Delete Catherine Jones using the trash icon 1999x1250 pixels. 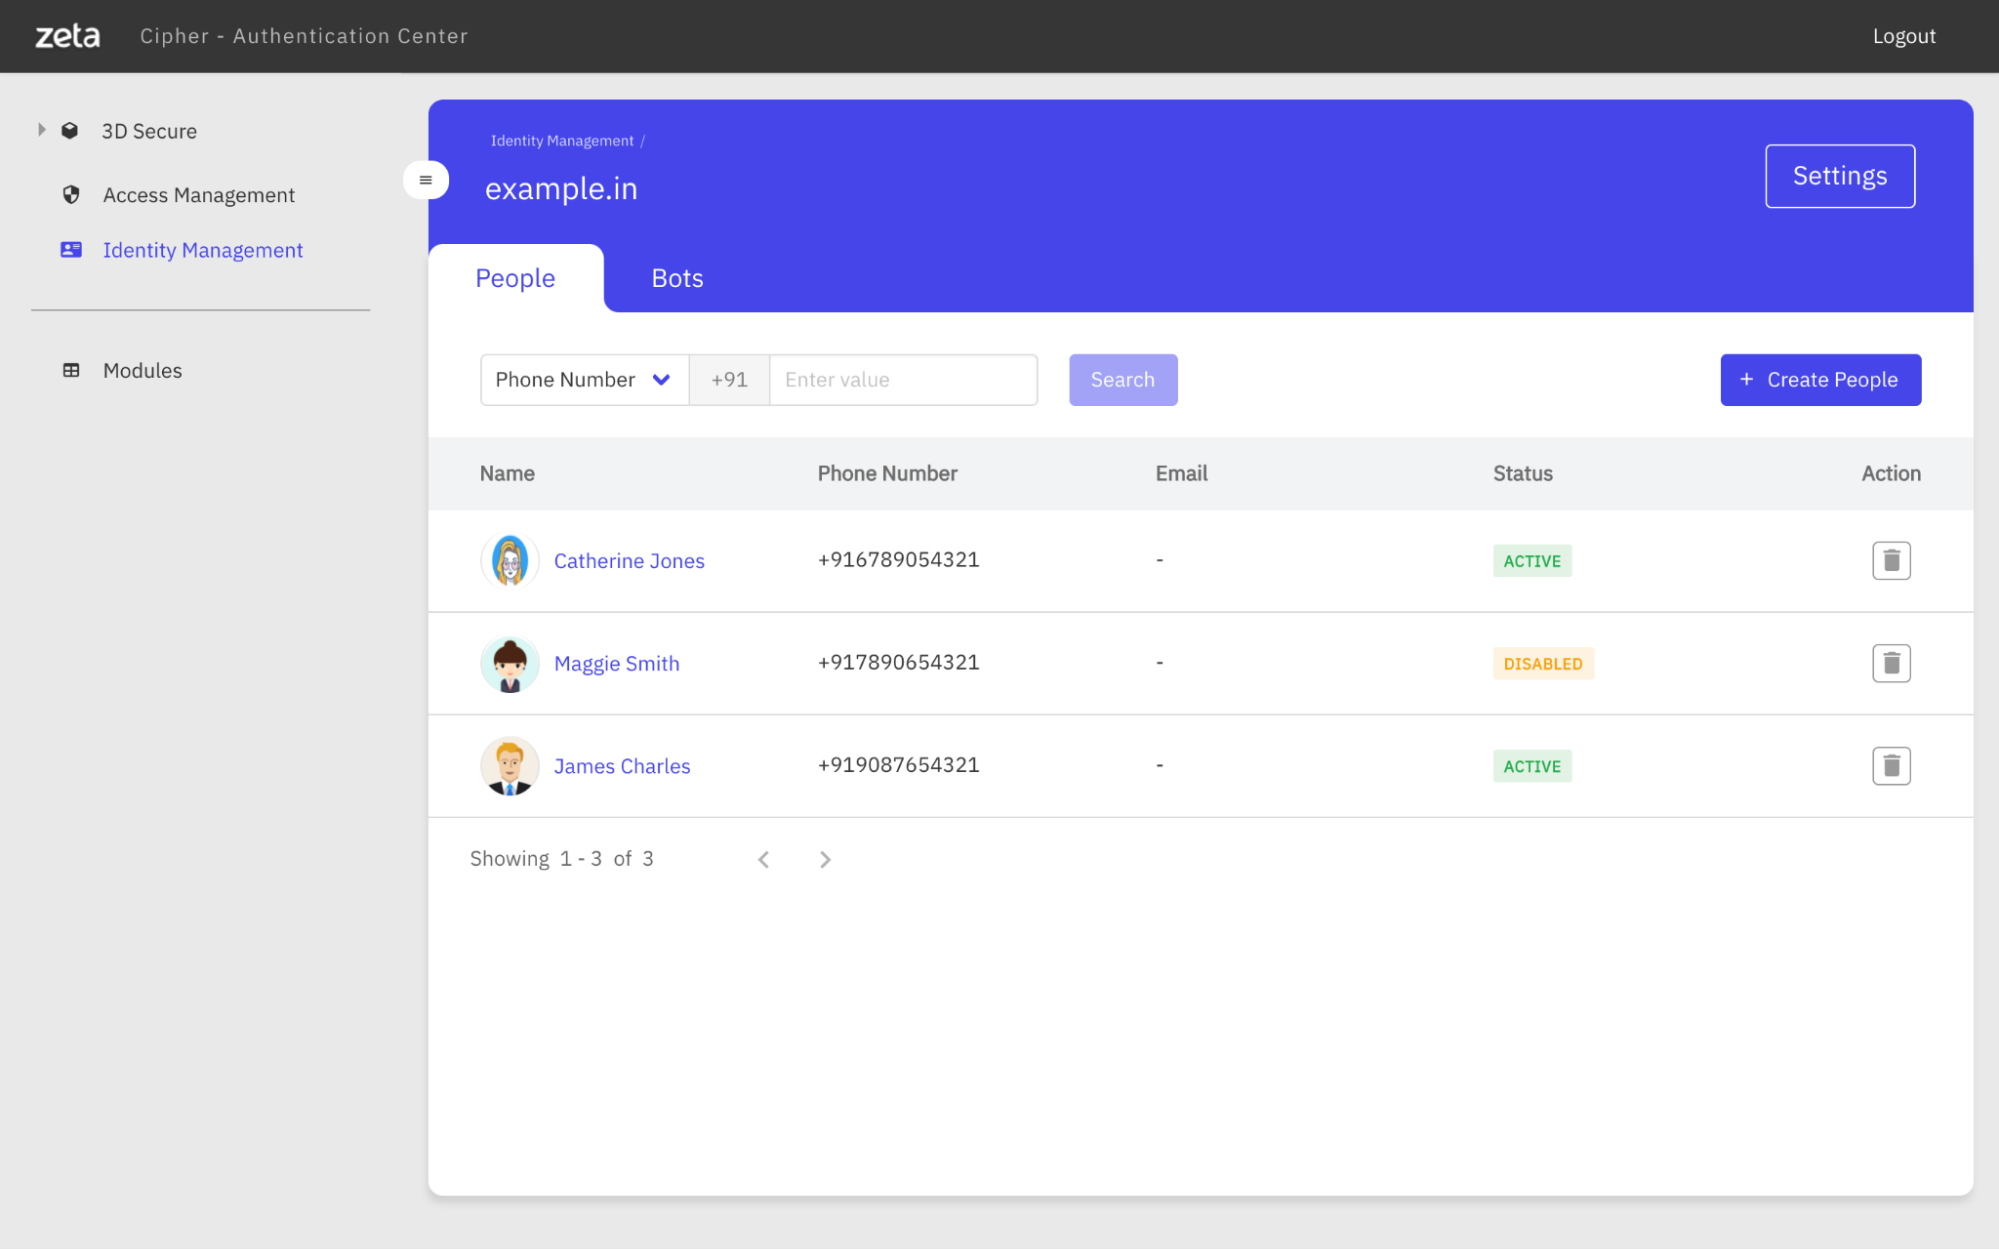[1890, 560]
